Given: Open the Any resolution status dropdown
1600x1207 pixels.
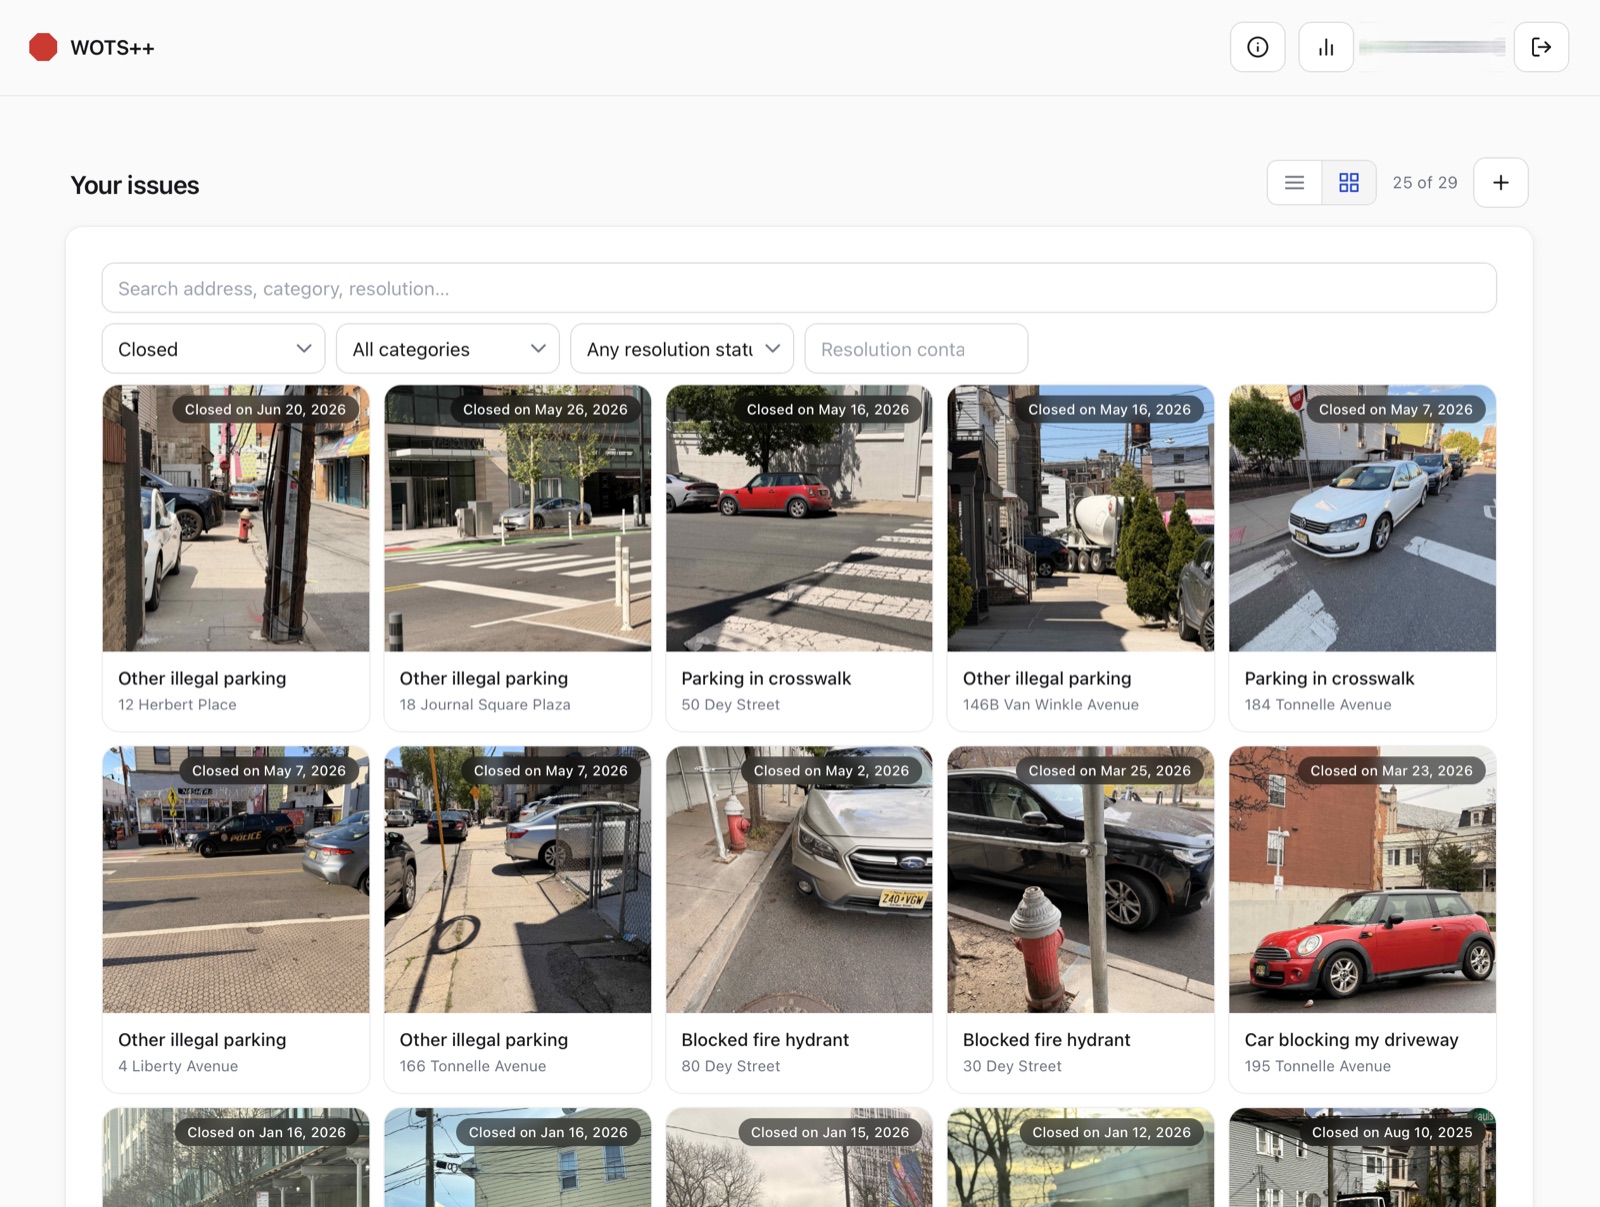Looking at the screenshot, I should click(682, 349).
